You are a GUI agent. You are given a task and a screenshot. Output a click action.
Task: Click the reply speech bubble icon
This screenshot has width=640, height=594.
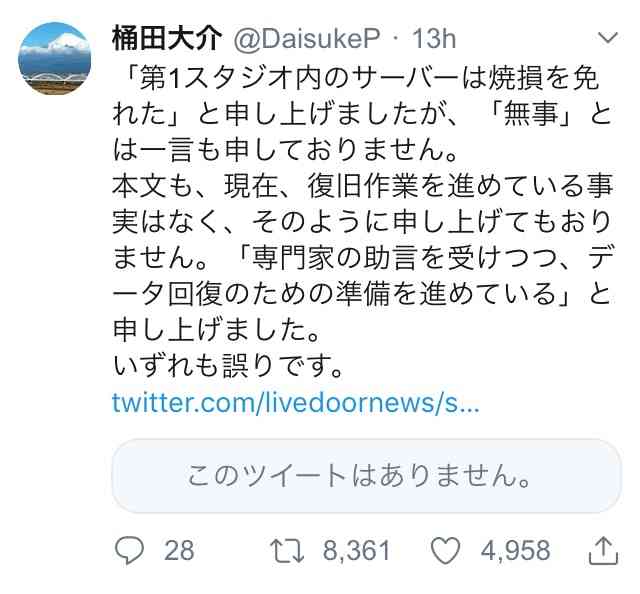[130, 551]
